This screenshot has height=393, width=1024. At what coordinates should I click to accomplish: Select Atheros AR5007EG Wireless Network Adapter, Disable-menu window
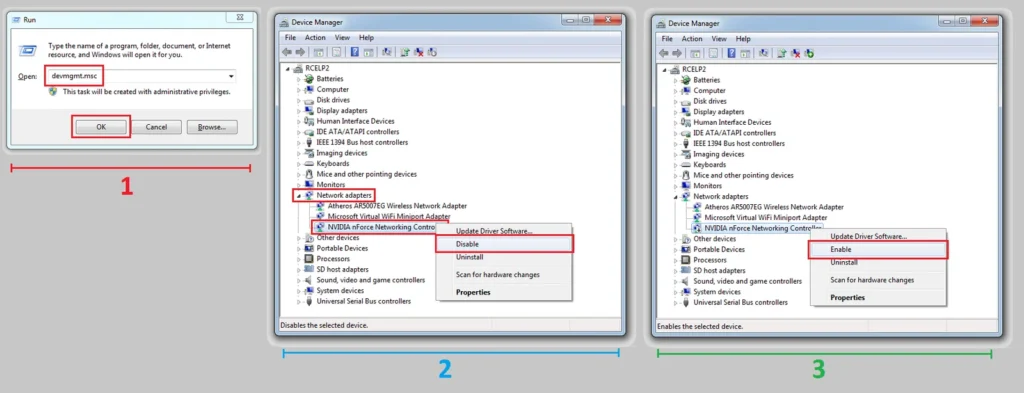point(397,206)
